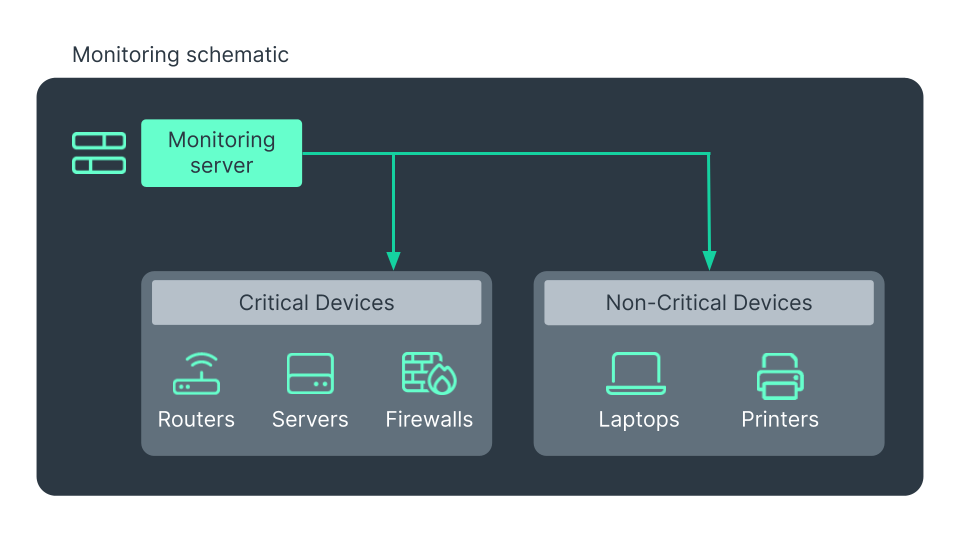This screenshot has width=960, height=540.
Task: Select the Critical Devices header bar
Action: (x=316, y=302)
